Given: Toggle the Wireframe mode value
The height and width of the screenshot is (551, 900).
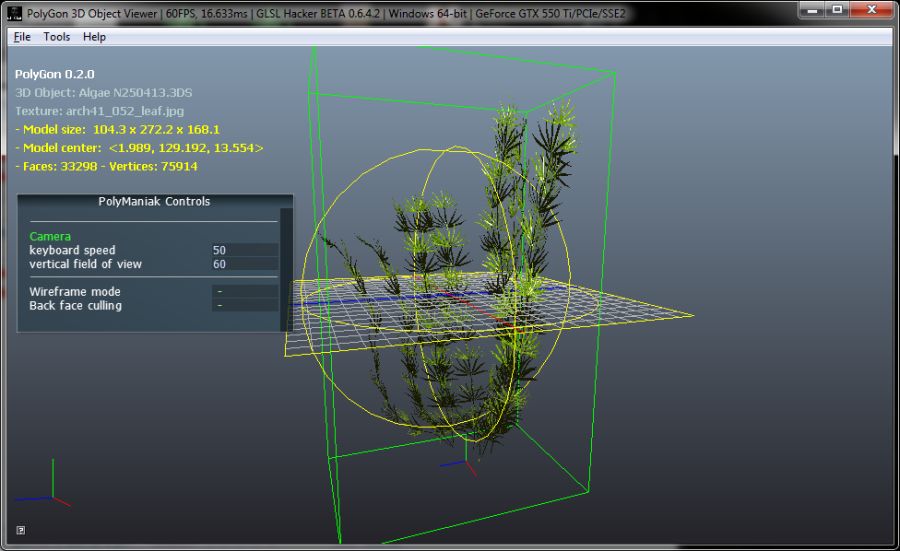Looking at the screenshot, I should [x=244, y=292].
